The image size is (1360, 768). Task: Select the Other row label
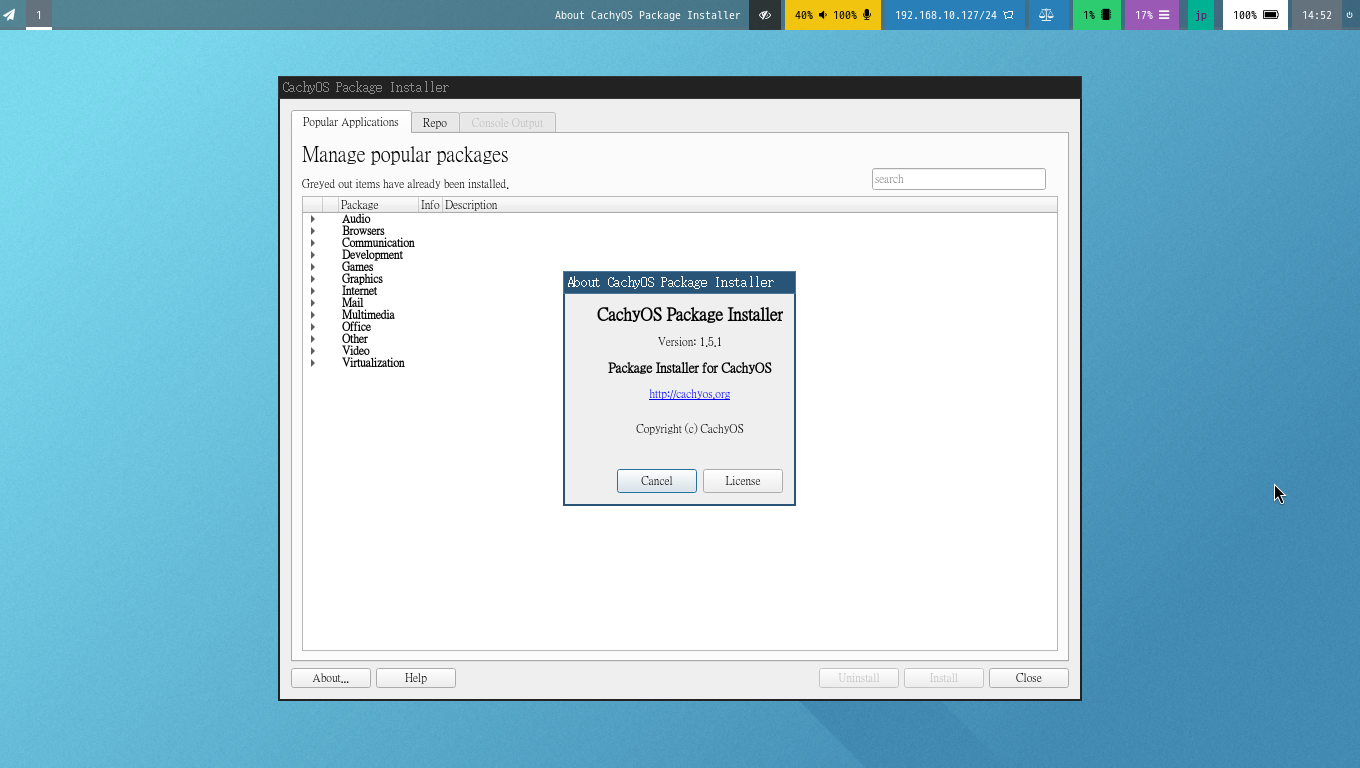pos(355,339)
